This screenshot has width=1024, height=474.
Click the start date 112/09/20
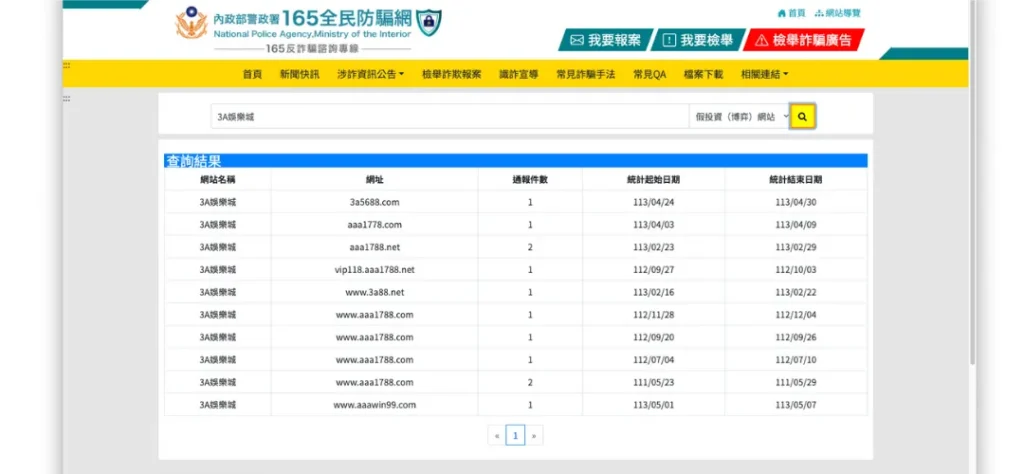pos(653,338)
